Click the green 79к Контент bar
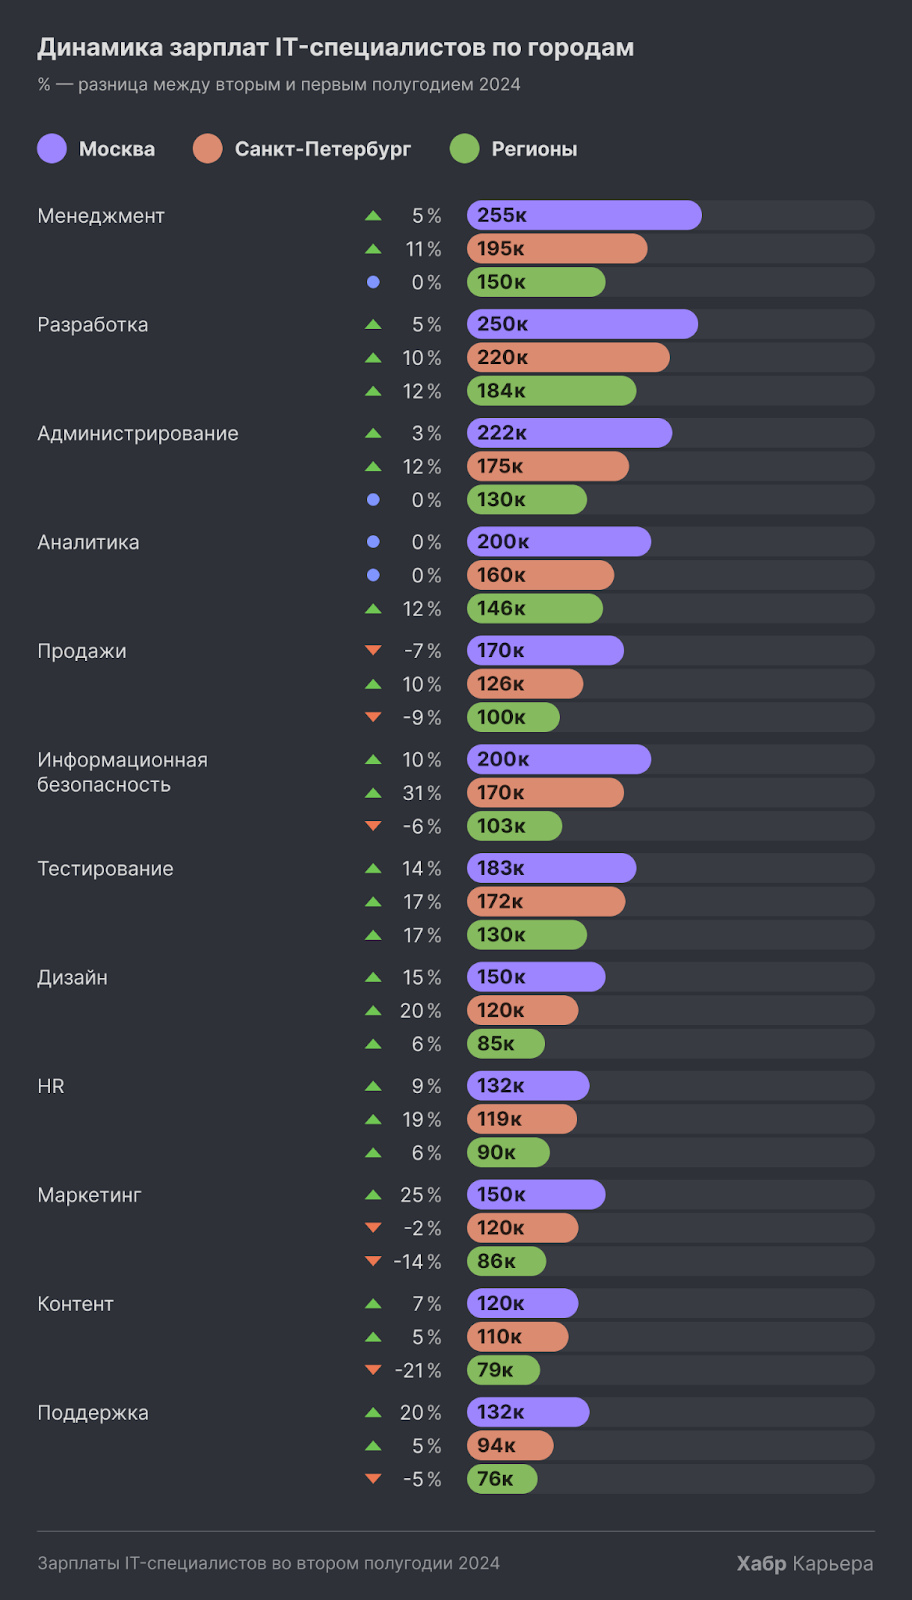 [x=503, y=1370]
